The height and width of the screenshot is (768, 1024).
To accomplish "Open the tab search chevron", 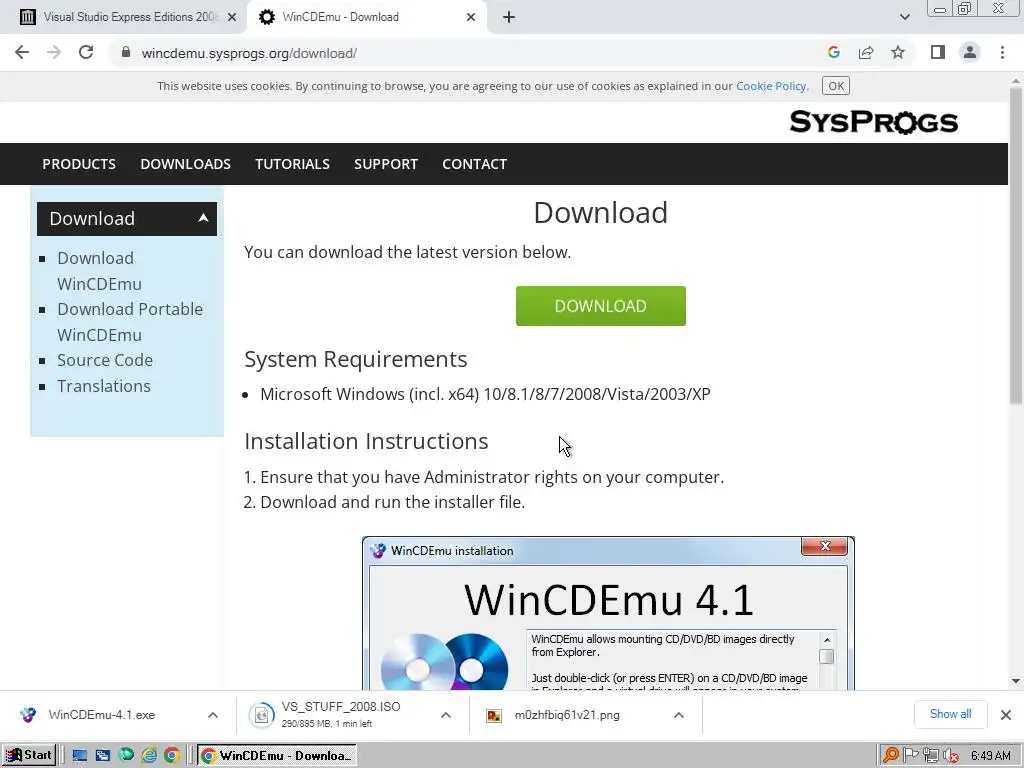I will coord(904,18).
